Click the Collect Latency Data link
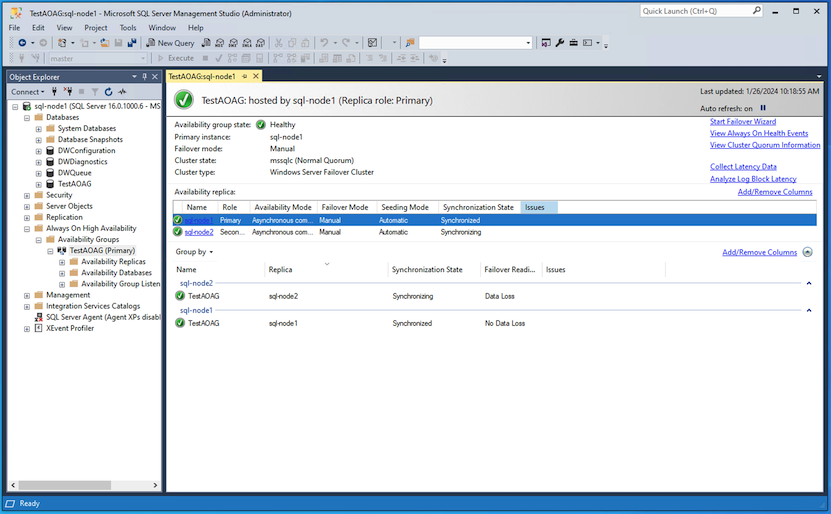The height and width of the screenshot is (514, 831). (x=743, y=167)
